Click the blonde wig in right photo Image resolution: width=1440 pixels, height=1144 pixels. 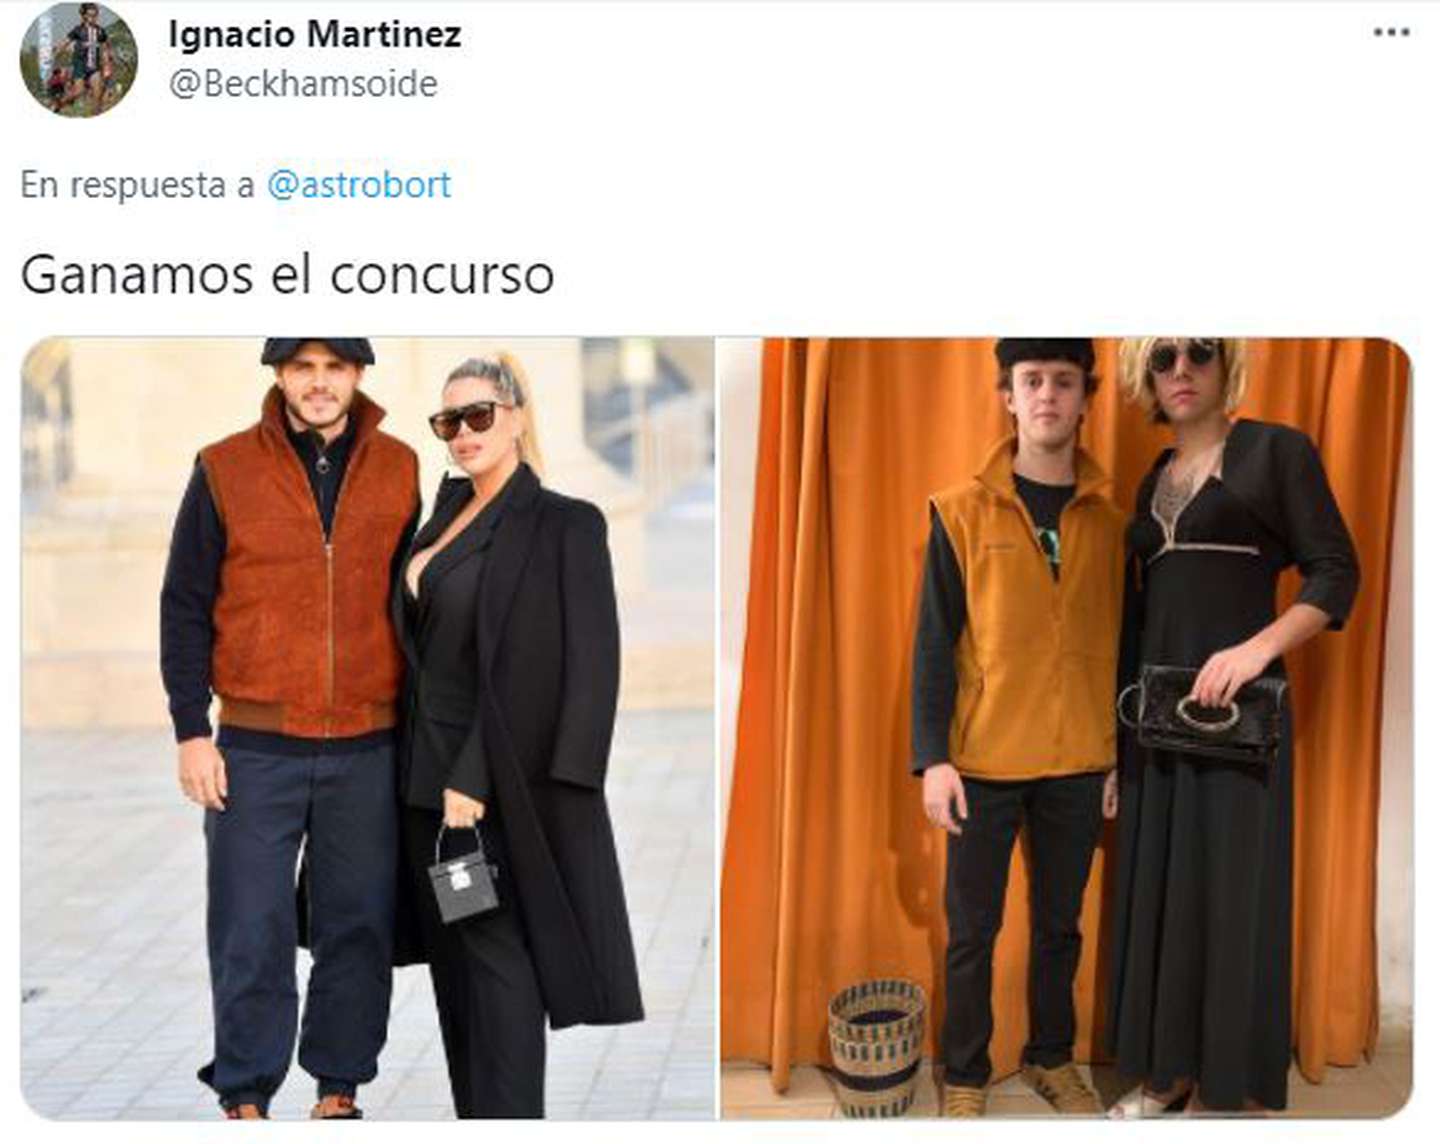[1185, 372]
